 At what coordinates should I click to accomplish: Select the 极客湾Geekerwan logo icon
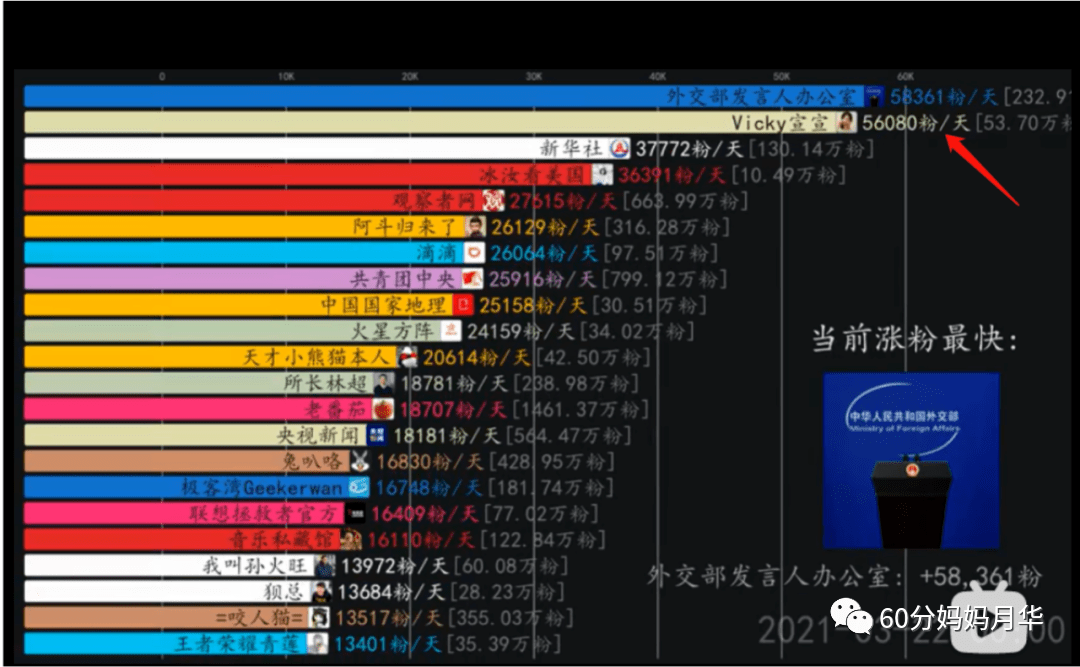pos(357,487)
